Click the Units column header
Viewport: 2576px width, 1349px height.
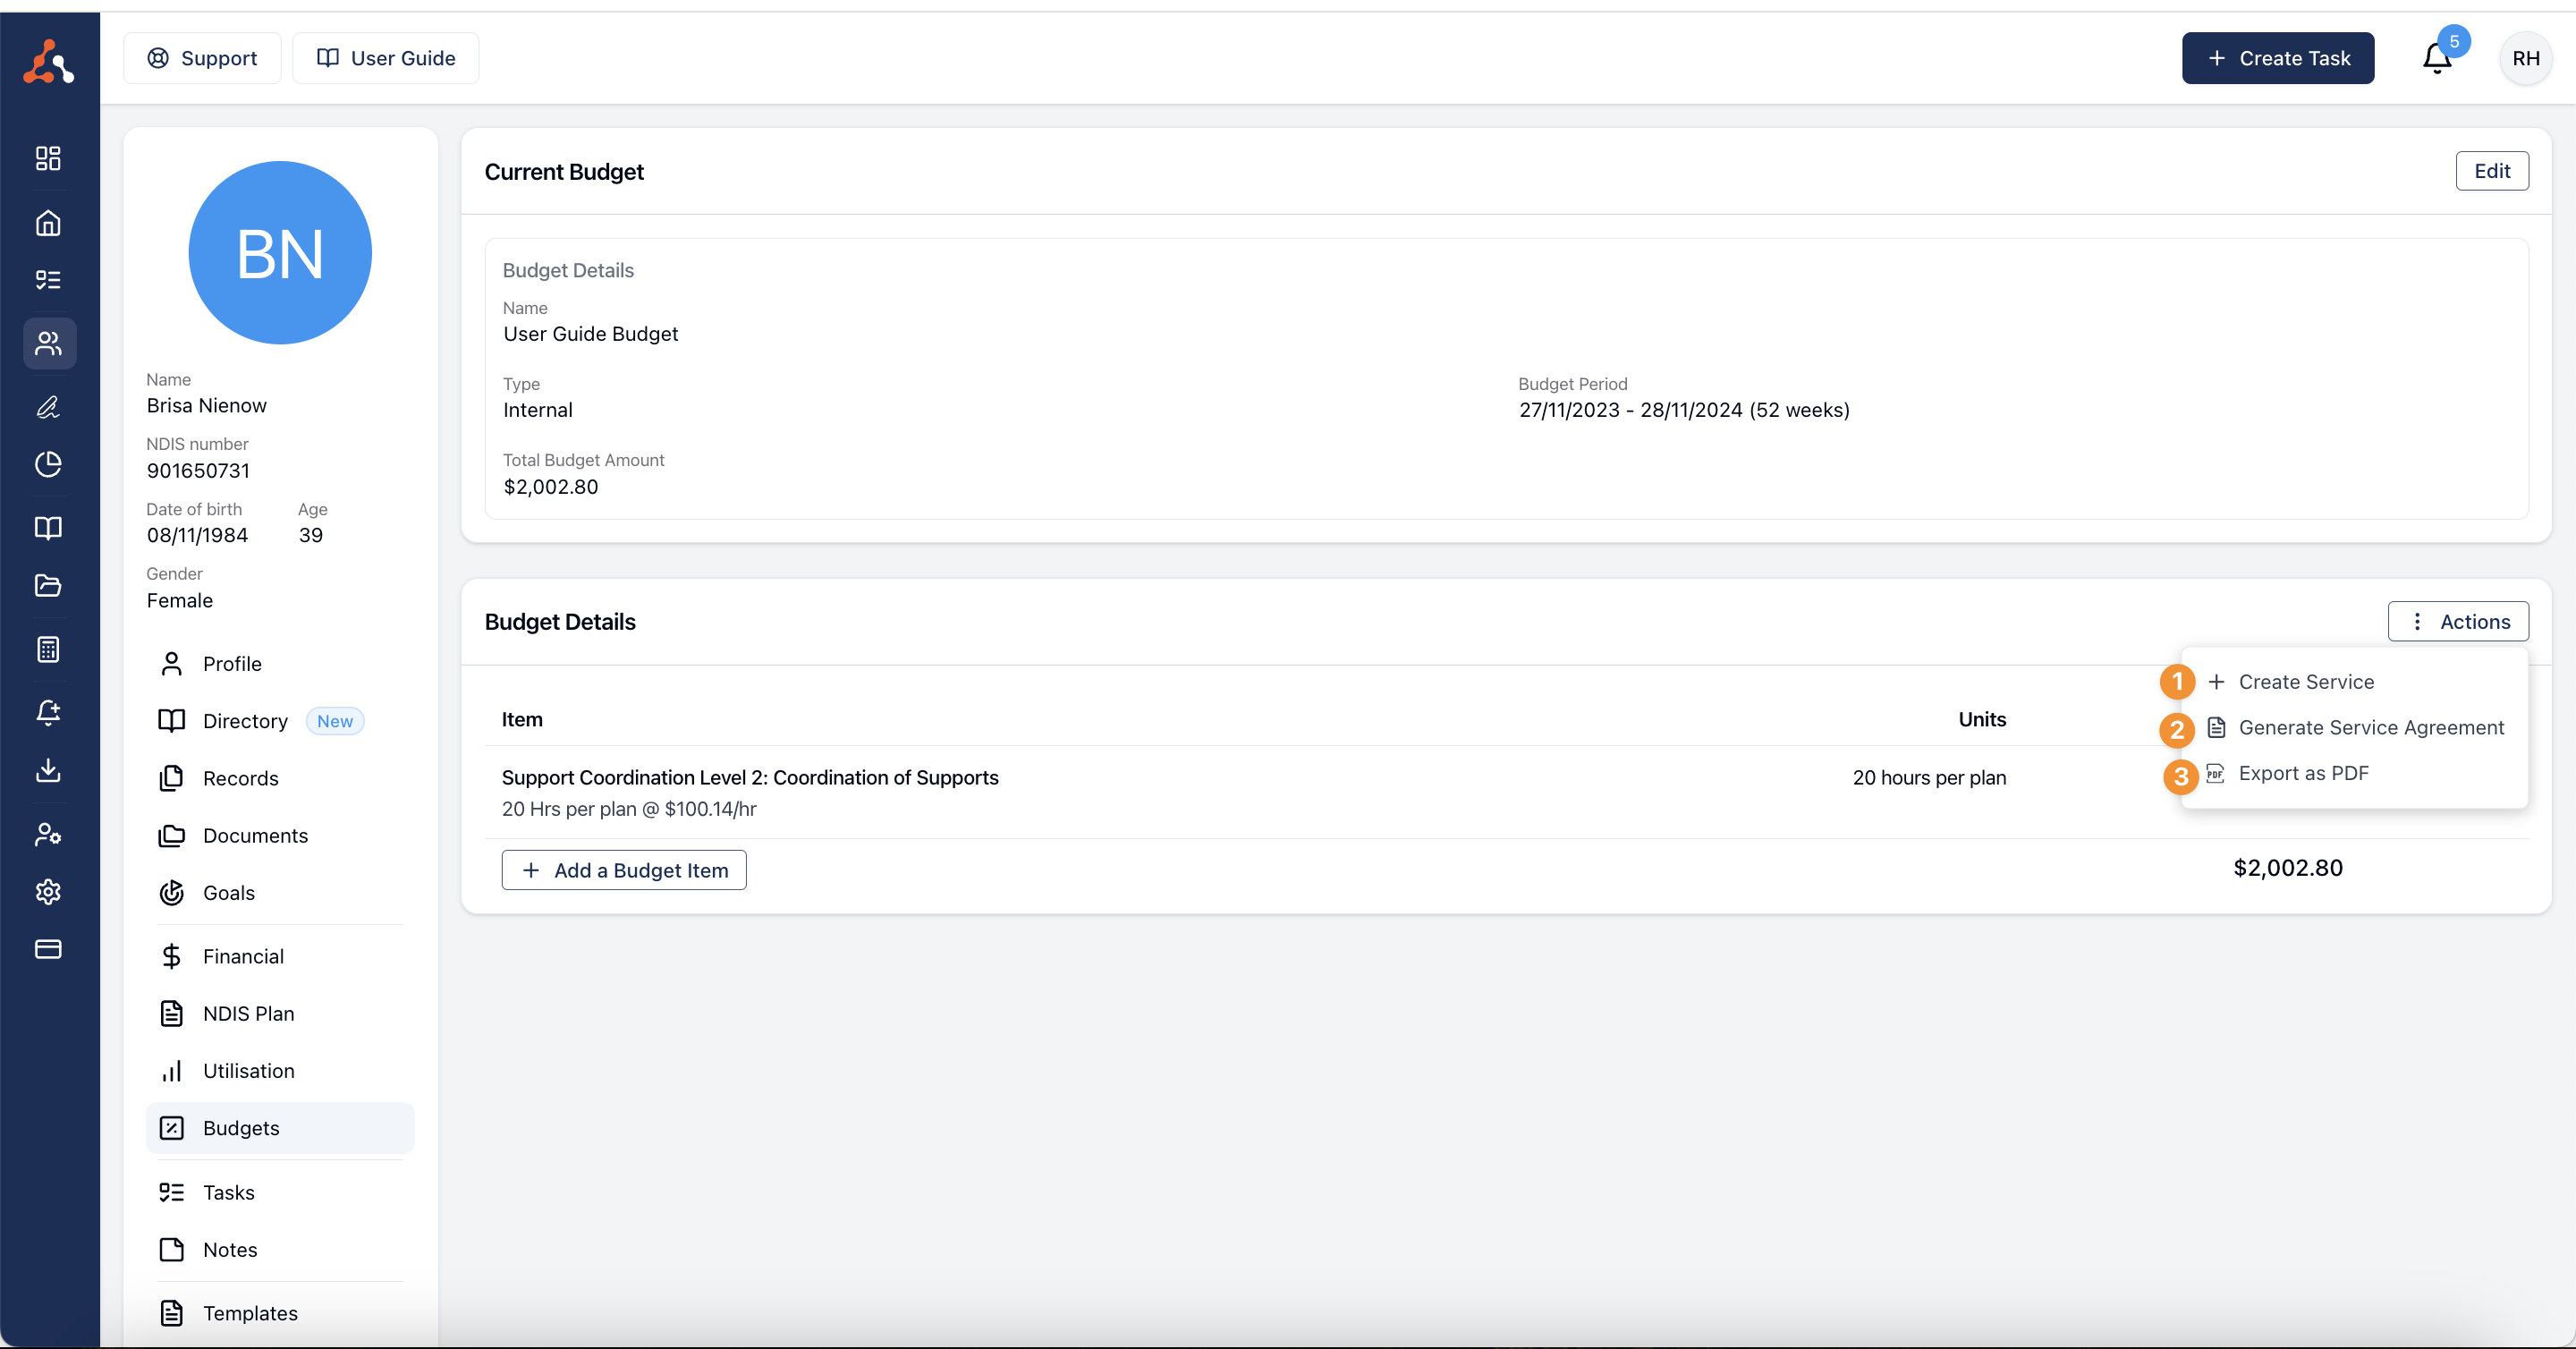[1982, 719]
